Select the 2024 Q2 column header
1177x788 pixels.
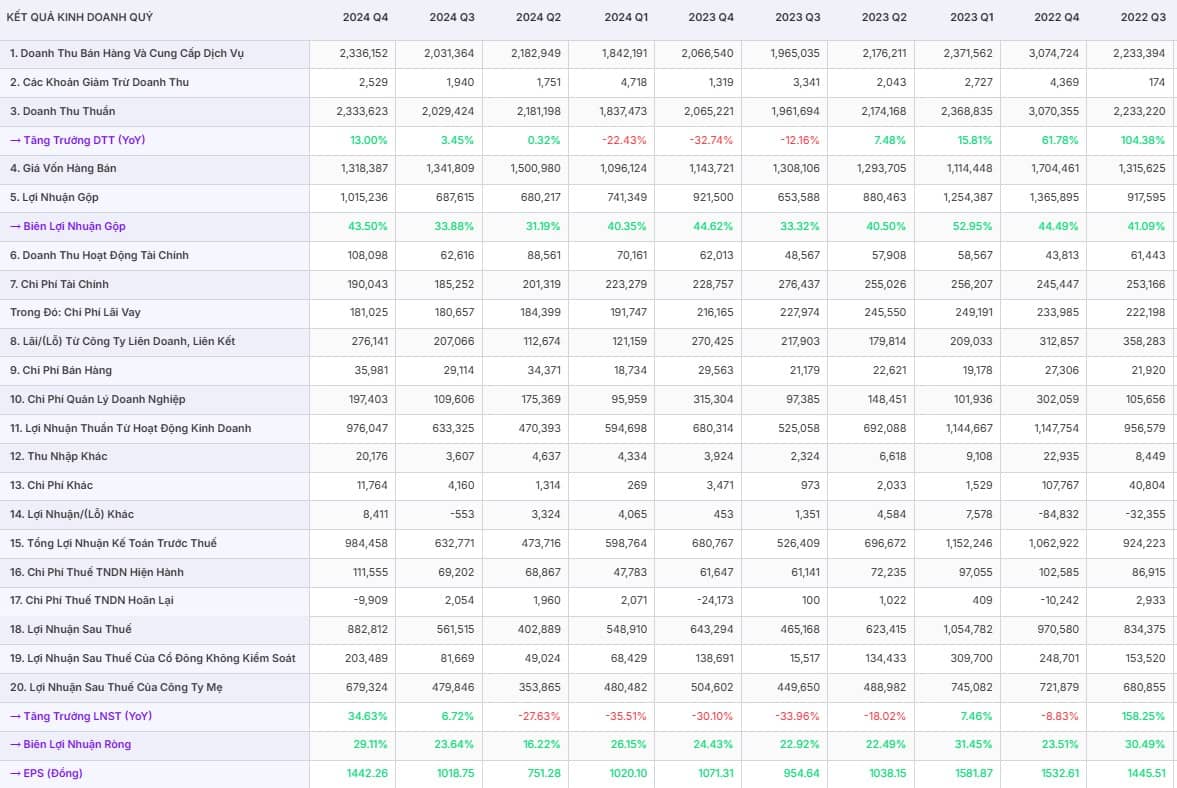[538, 17]
